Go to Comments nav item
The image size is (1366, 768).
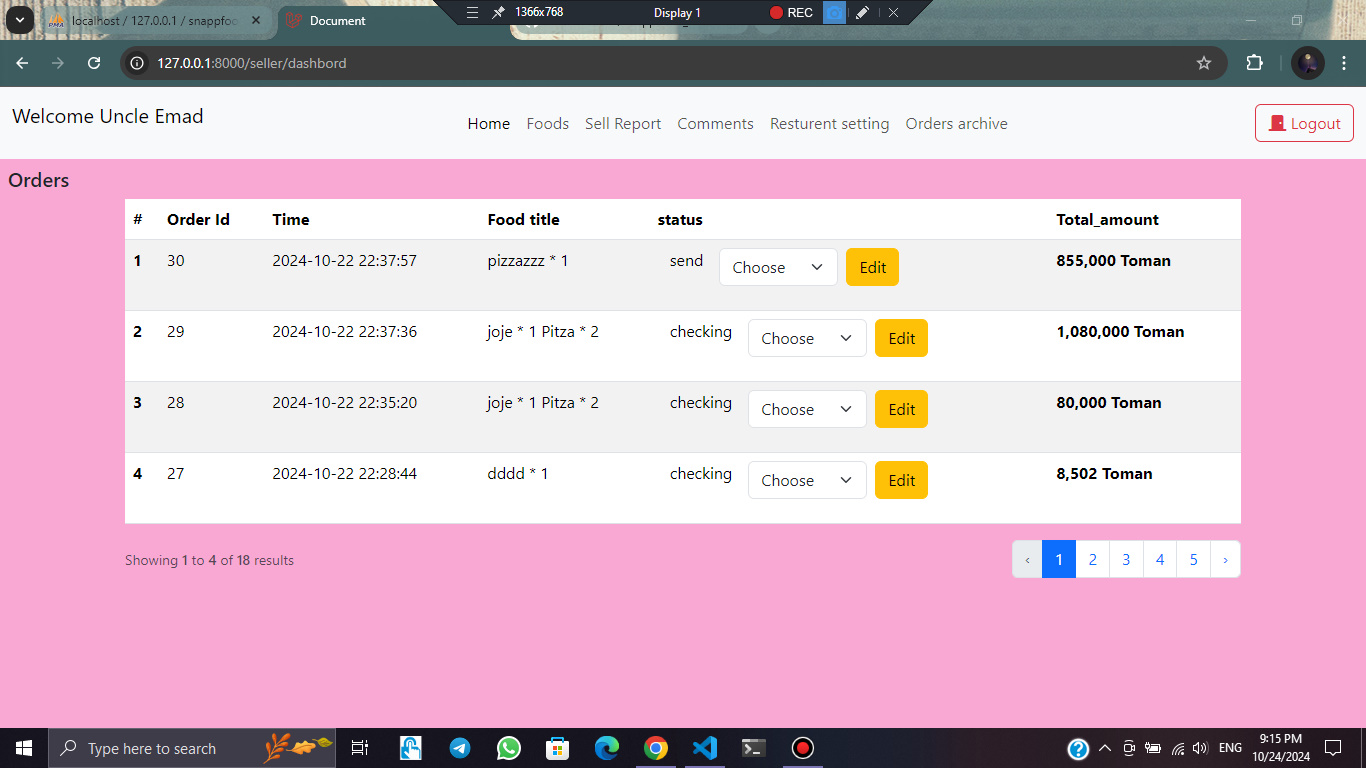coord(715,124)
